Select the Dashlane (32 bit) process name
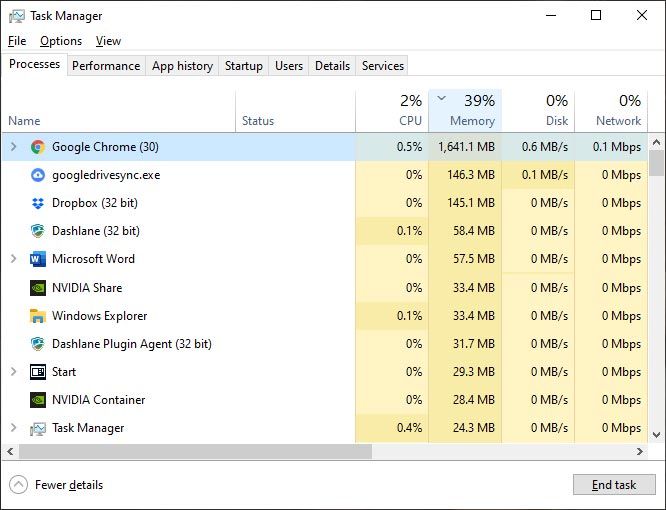 pos(96,231)
